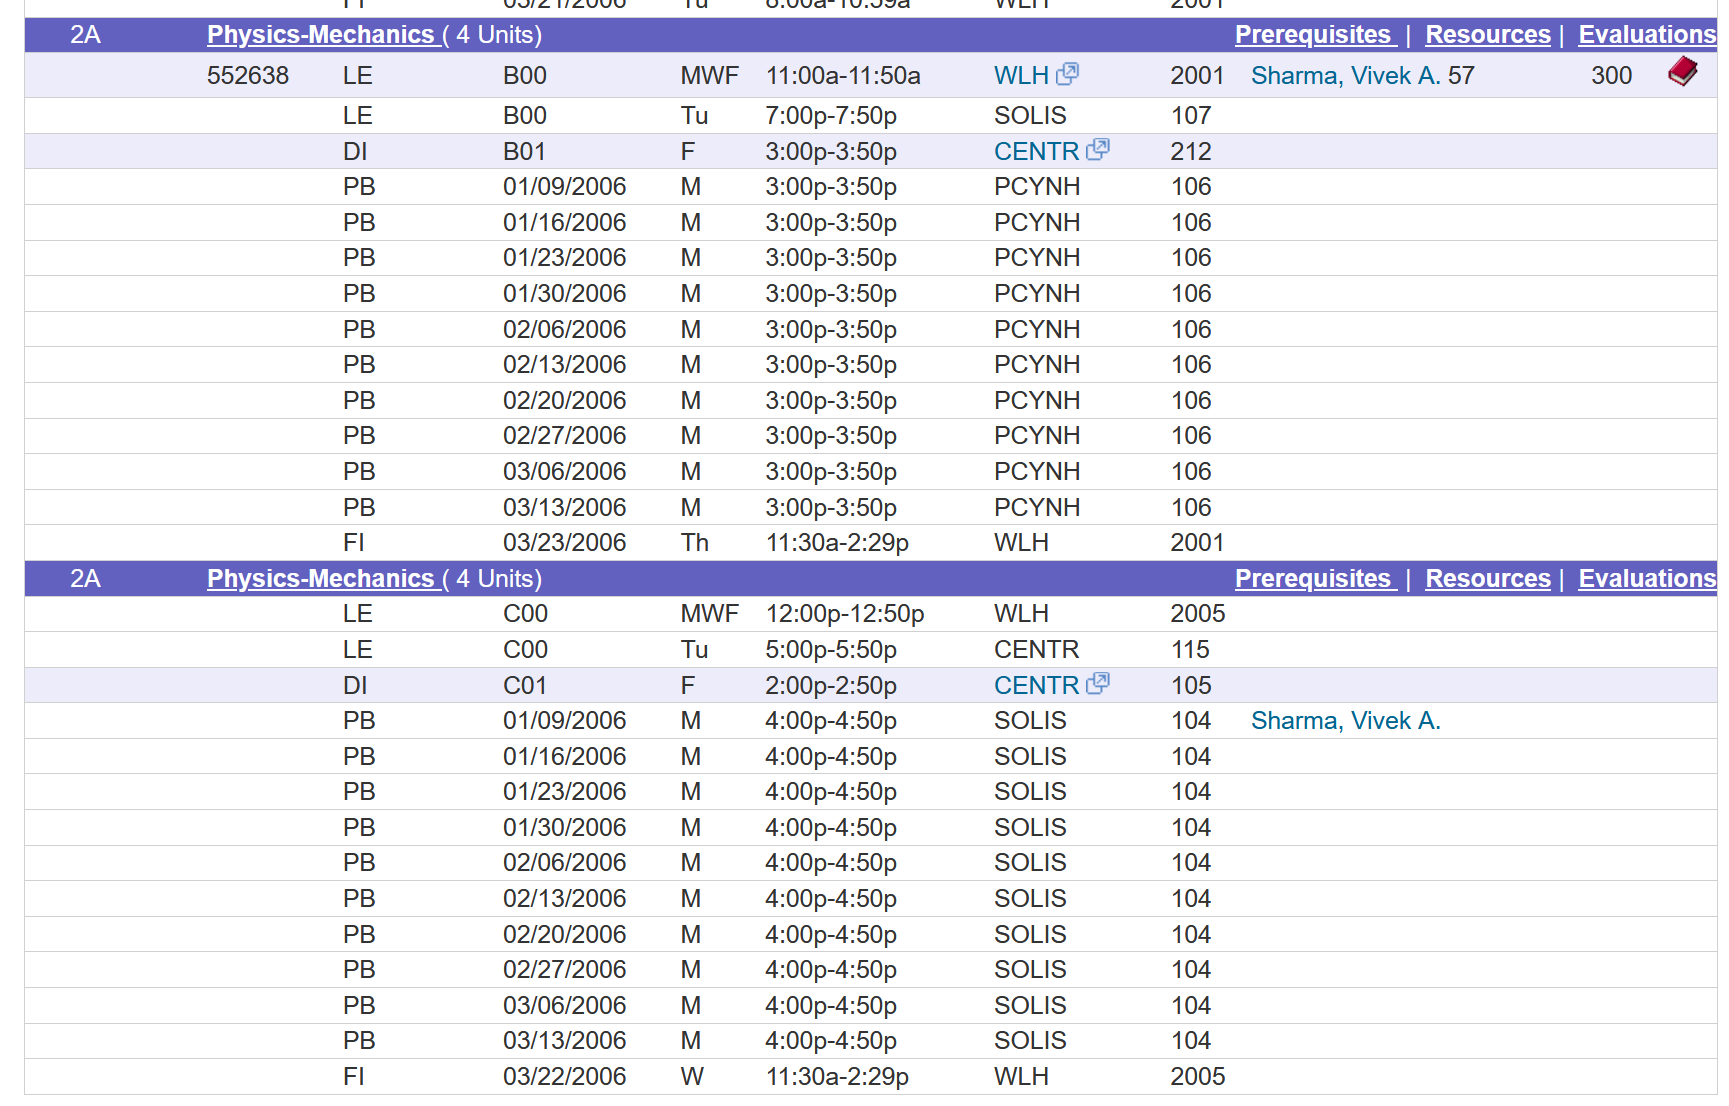
Task: Open WLH building link in B00 lecture row
Action: click(1021, 76)
